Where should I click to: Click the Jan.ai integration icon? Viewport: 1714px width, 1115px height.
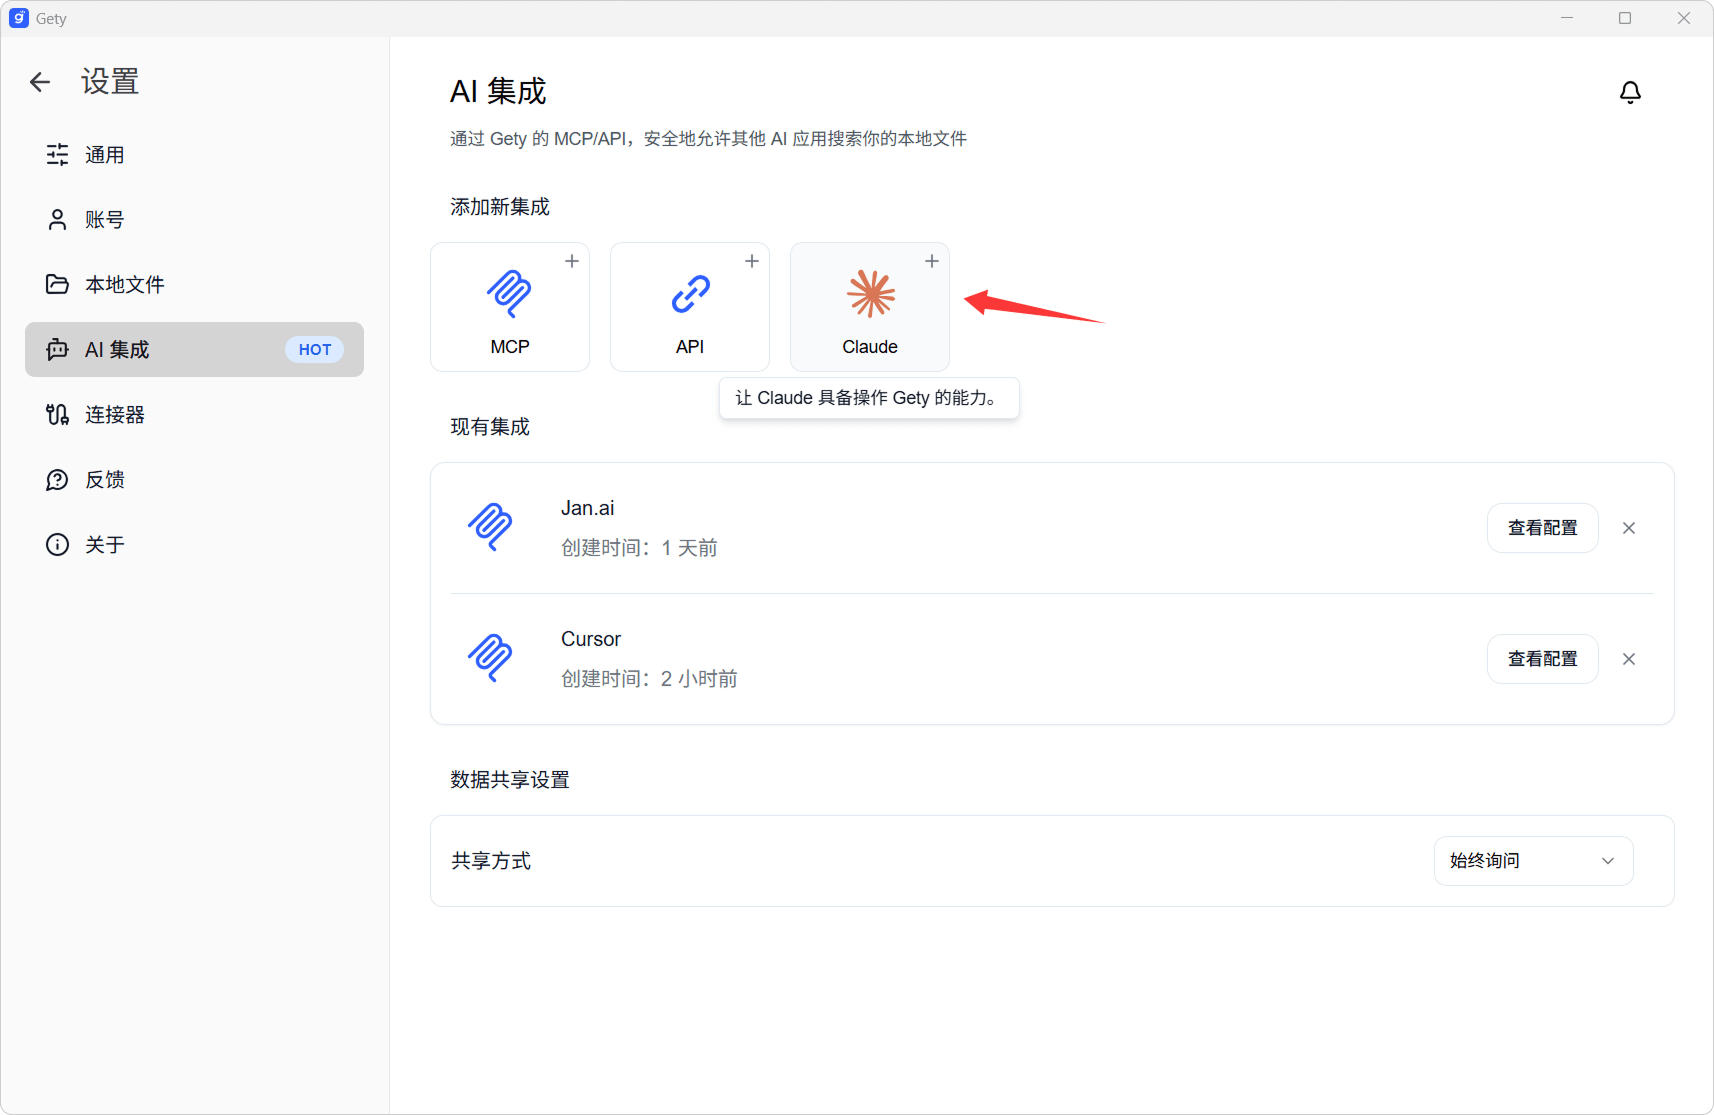click(490, 527)
